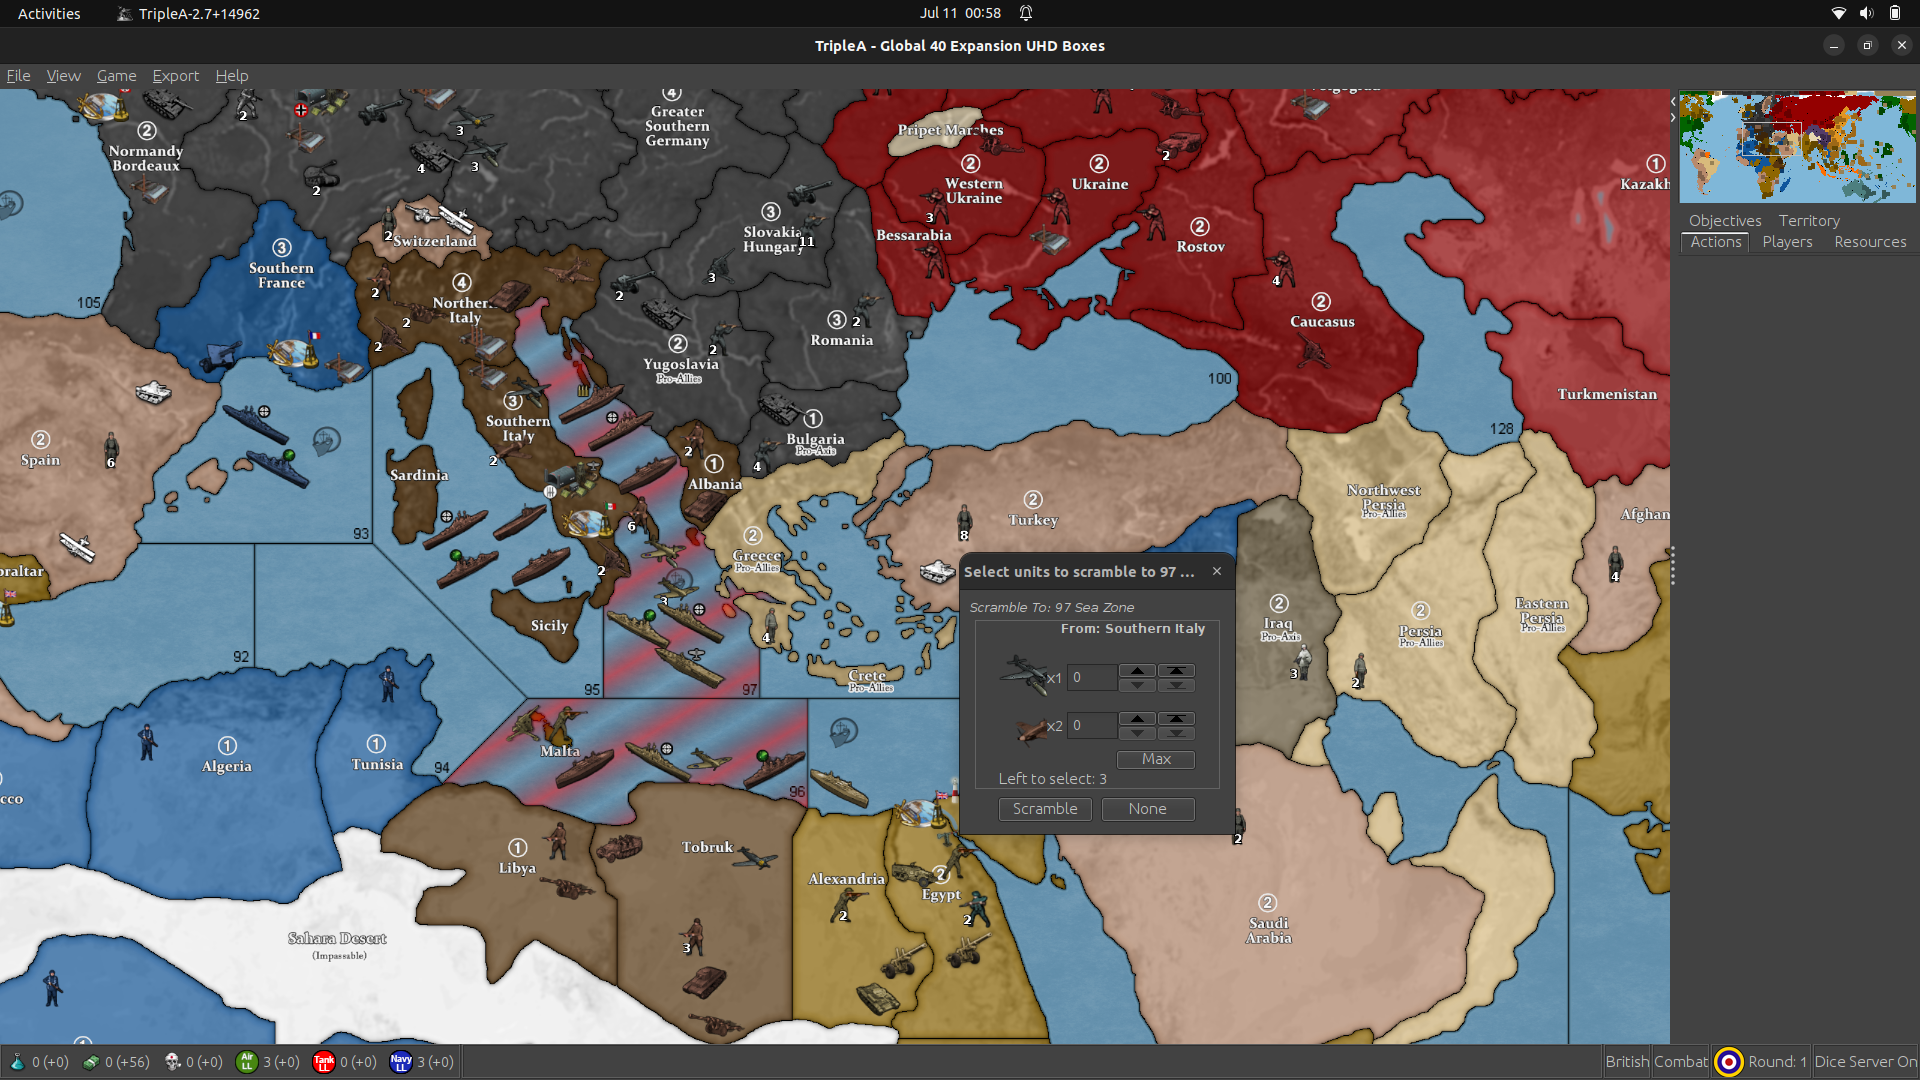Click the blue Navy LL icon
1920x1080 pixels.
[x=401, y=1061]
